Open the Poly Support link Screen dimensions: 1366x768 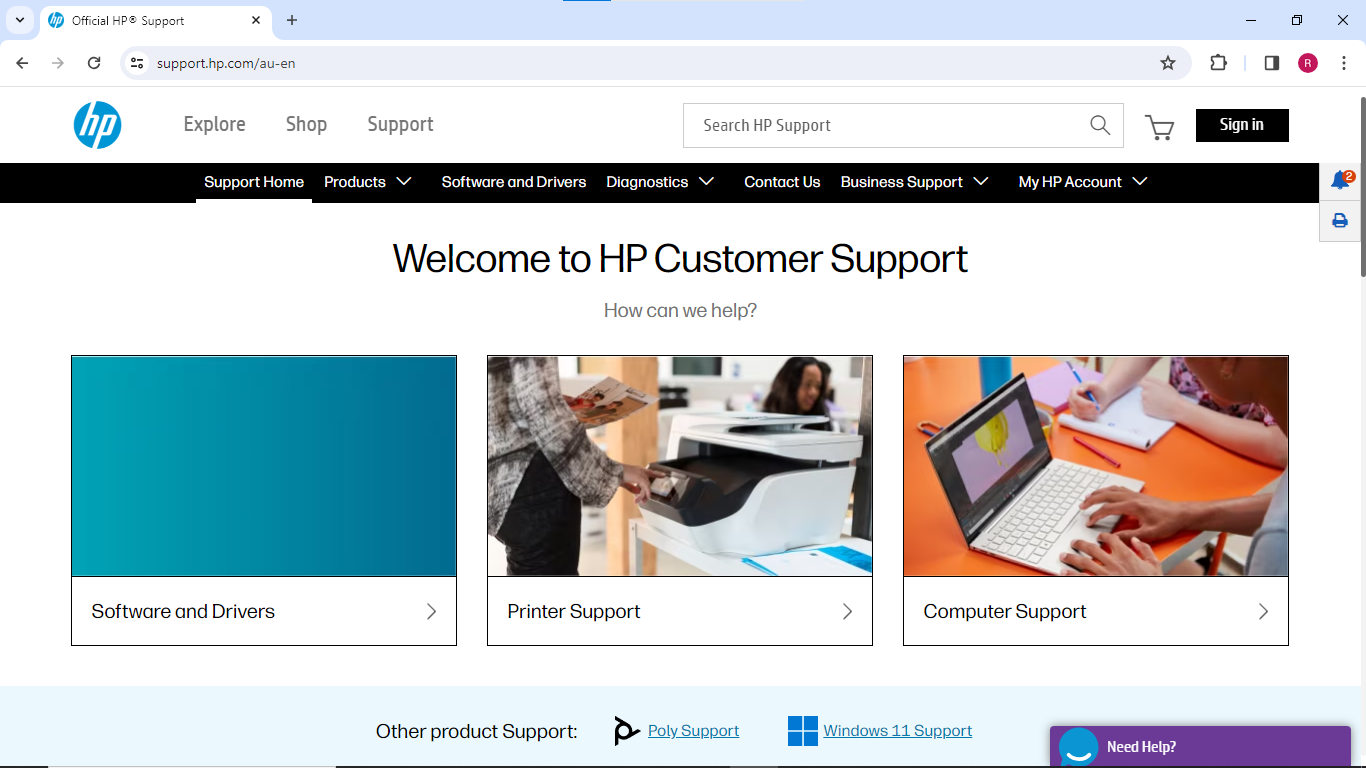pyautogui.click(x=693, y=731)
